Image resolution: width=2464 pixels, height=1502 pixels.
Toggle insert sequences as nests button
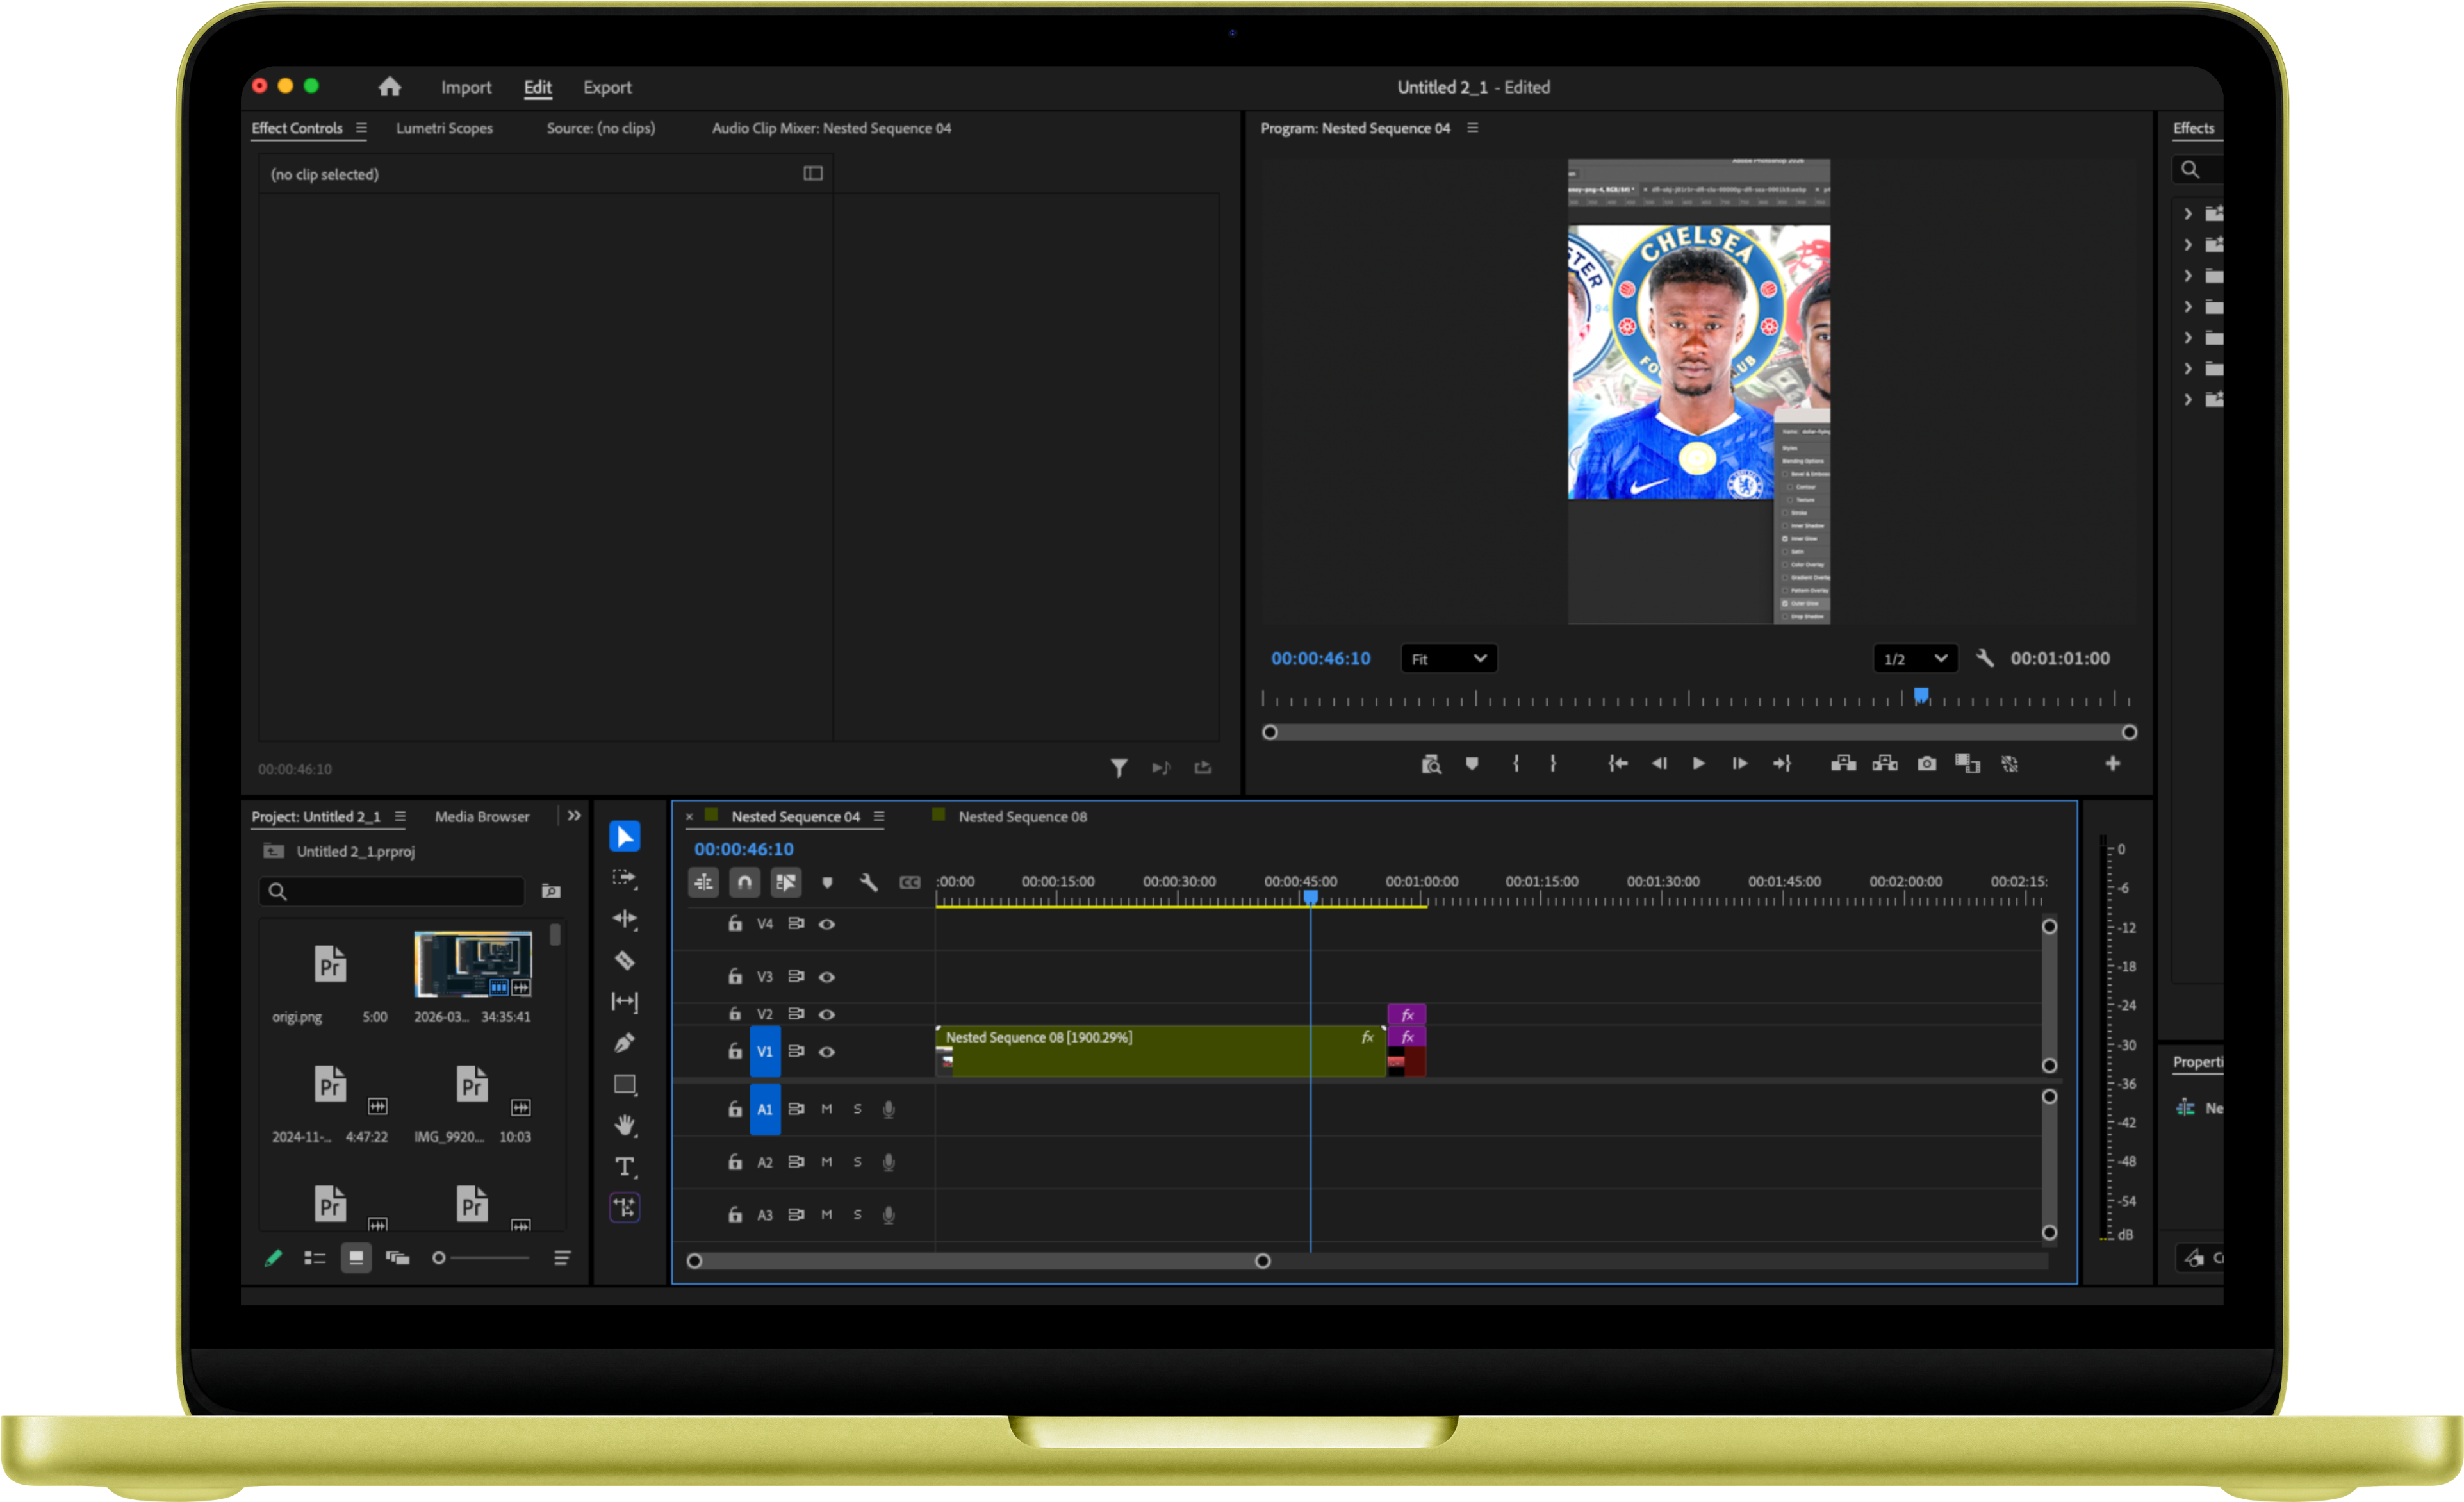704,883
